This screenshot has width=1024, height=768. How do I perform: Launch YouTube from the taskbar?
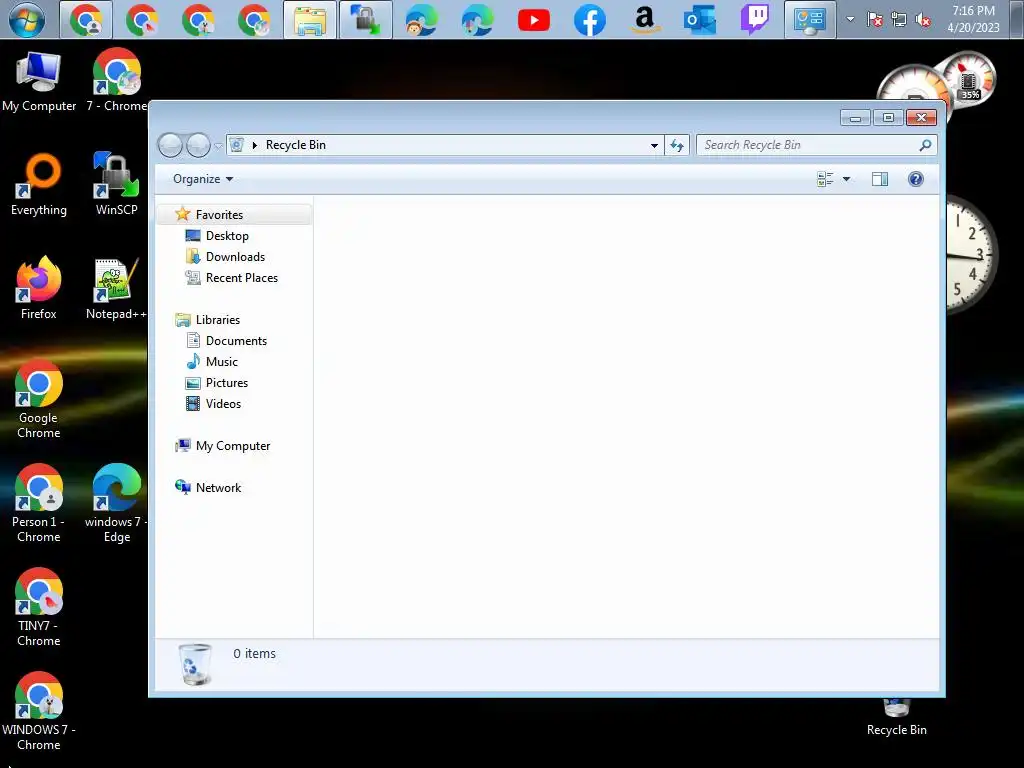(x=534, y=20)
